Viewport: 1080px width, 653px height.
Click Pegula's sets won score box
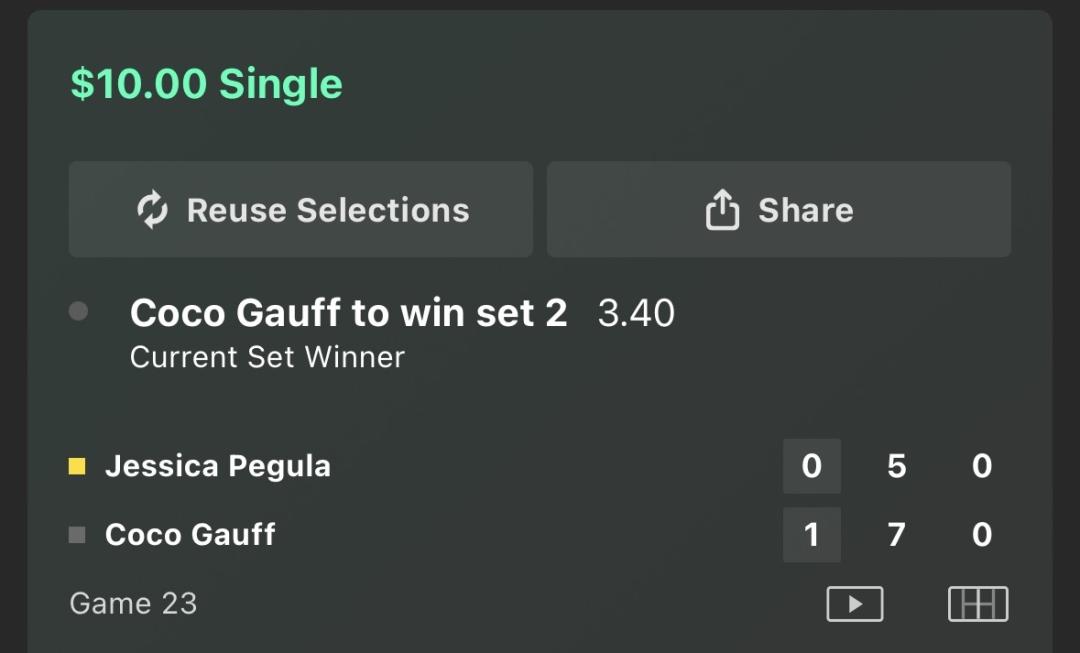tap(811, 466)
